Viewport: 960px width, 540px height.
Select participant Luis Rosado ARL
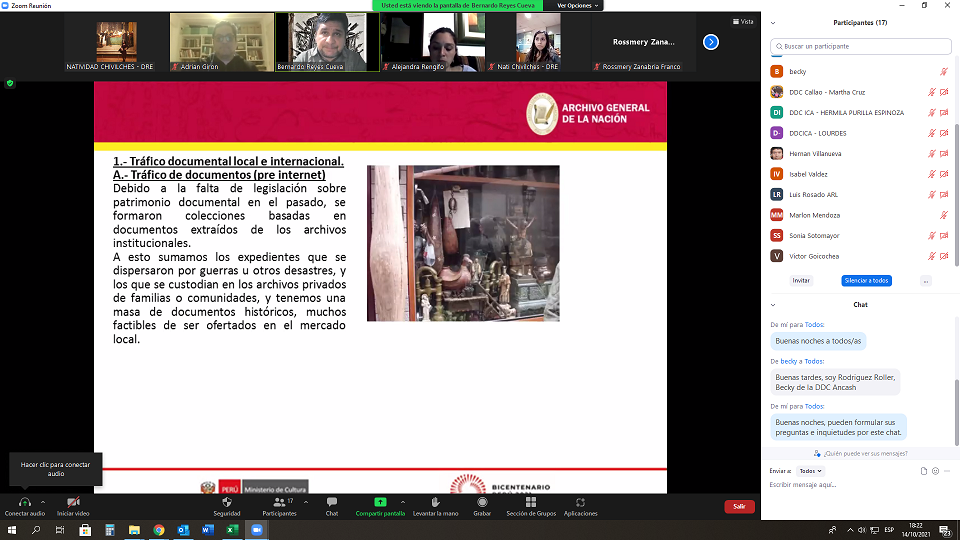(860, 195)
